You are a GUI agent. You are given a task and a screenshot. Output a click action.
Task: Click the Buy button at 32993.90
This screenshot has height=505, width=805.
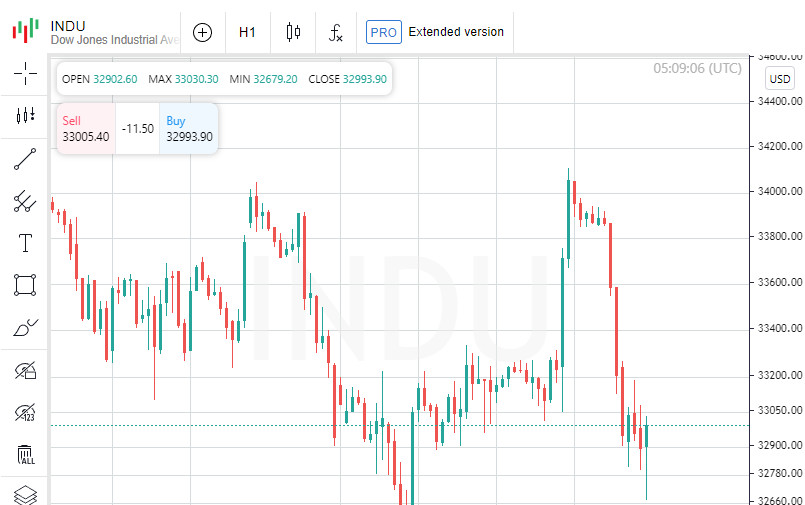coord(189,128)
